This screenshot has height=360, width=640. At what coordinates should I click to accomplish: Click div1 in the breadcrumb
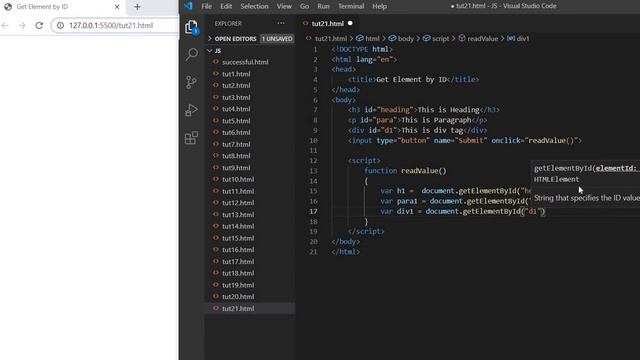point(523,39)
